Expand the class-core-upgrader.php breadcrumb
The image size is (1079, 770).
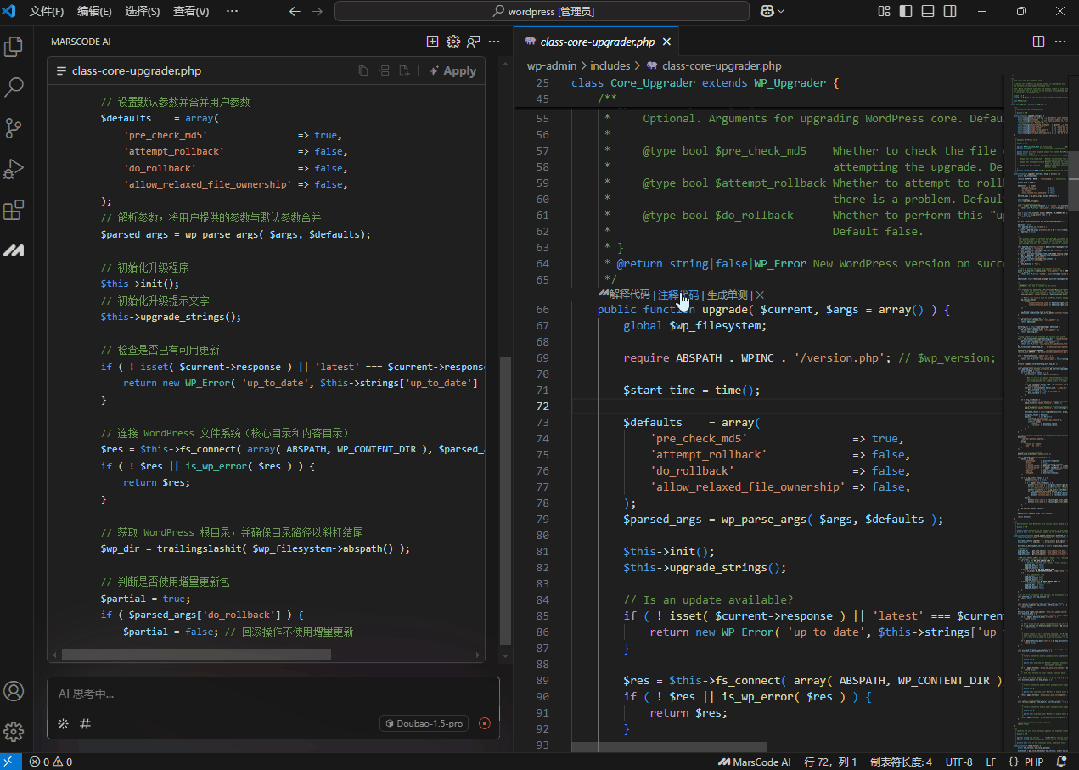pyautogui.click(x=721, y=66)
